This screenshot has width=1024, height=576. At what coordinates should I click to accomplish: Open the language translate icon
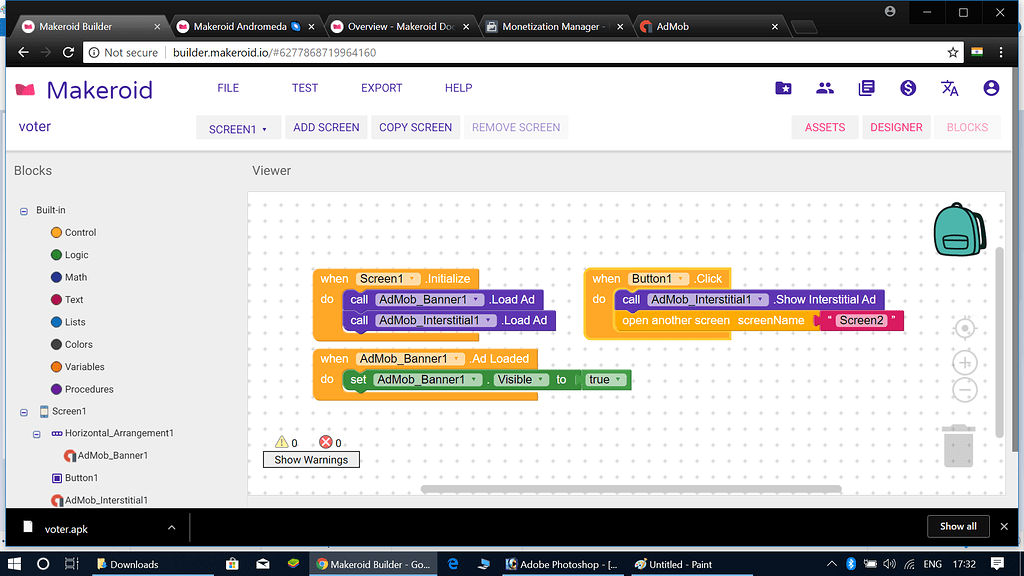point(950,88)
